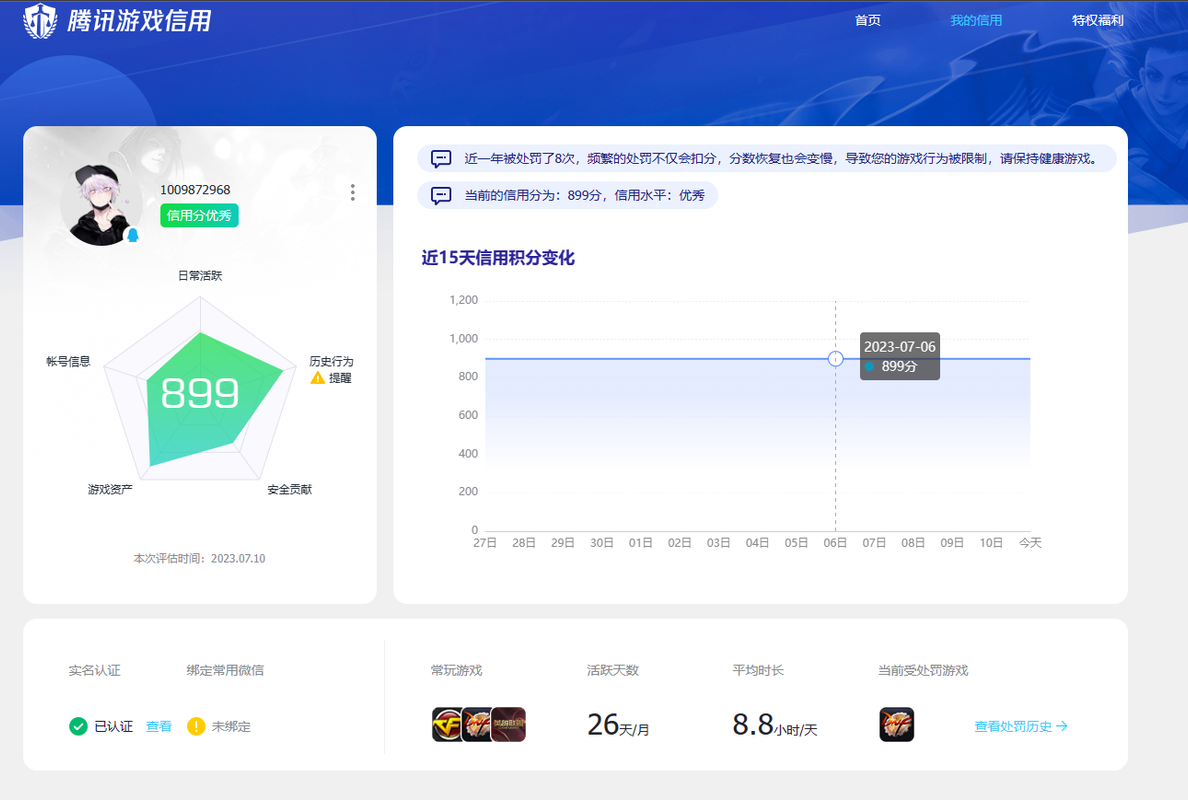
Task: Click the 2023-07-06 chart tooltip
Action: click(900, 356)
